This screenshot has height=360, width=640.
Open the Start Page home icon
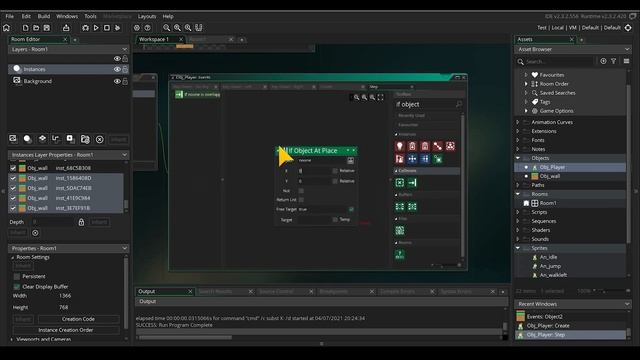tap(7, 28)
